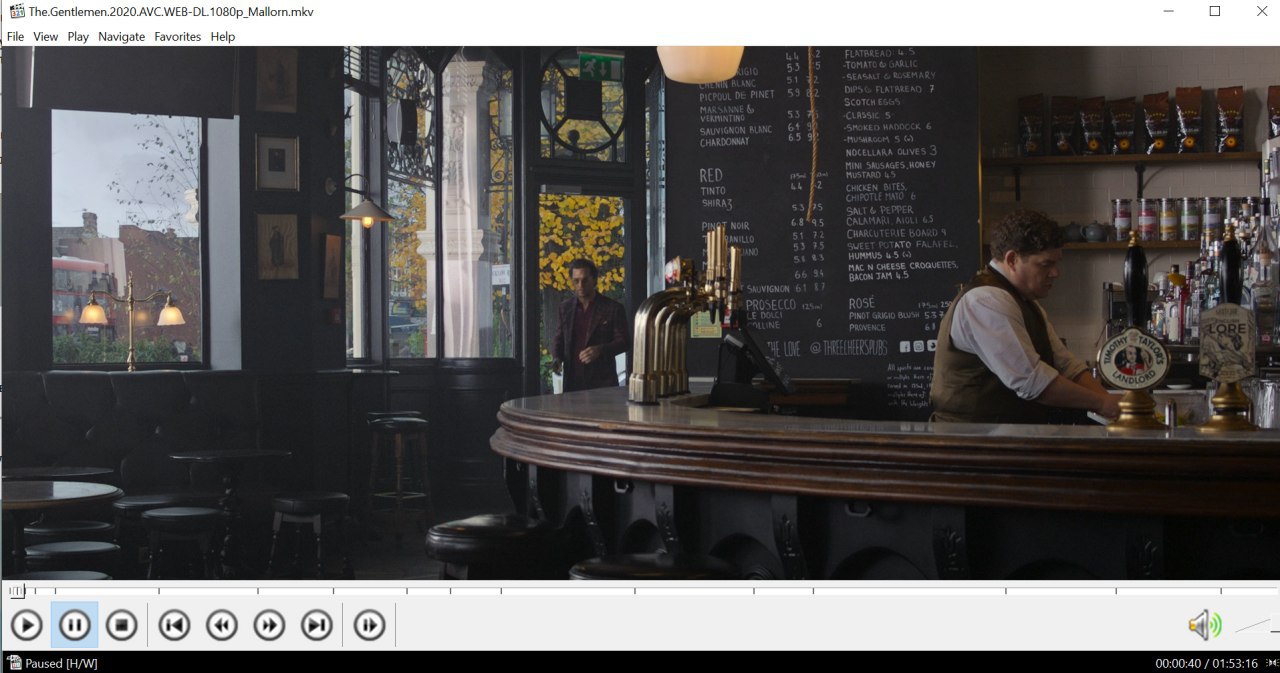Open the Play menu
1280x673 pixels.
pos(78,36)
